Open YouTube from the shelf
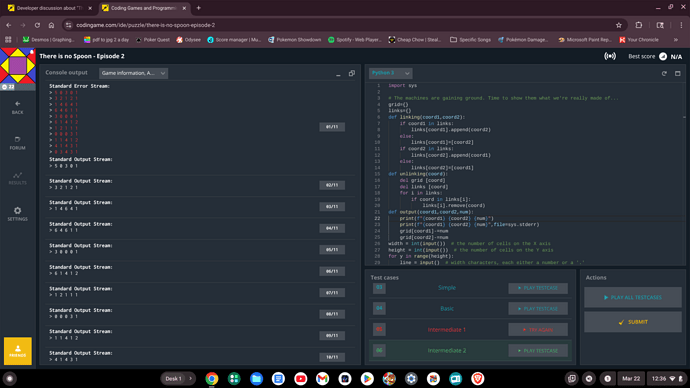This screenshot has width=690, height=388. [x=301, y=378]
